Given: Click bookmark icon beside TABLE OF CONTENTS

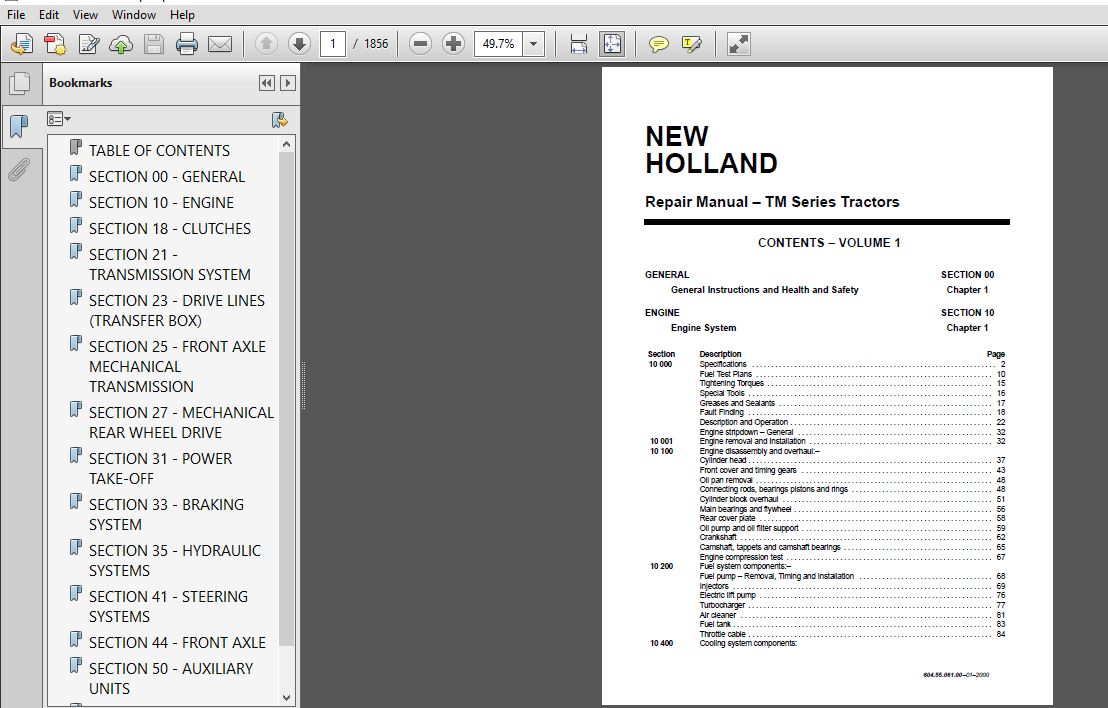Looking at the screenshot, I should tap(76, 148).
